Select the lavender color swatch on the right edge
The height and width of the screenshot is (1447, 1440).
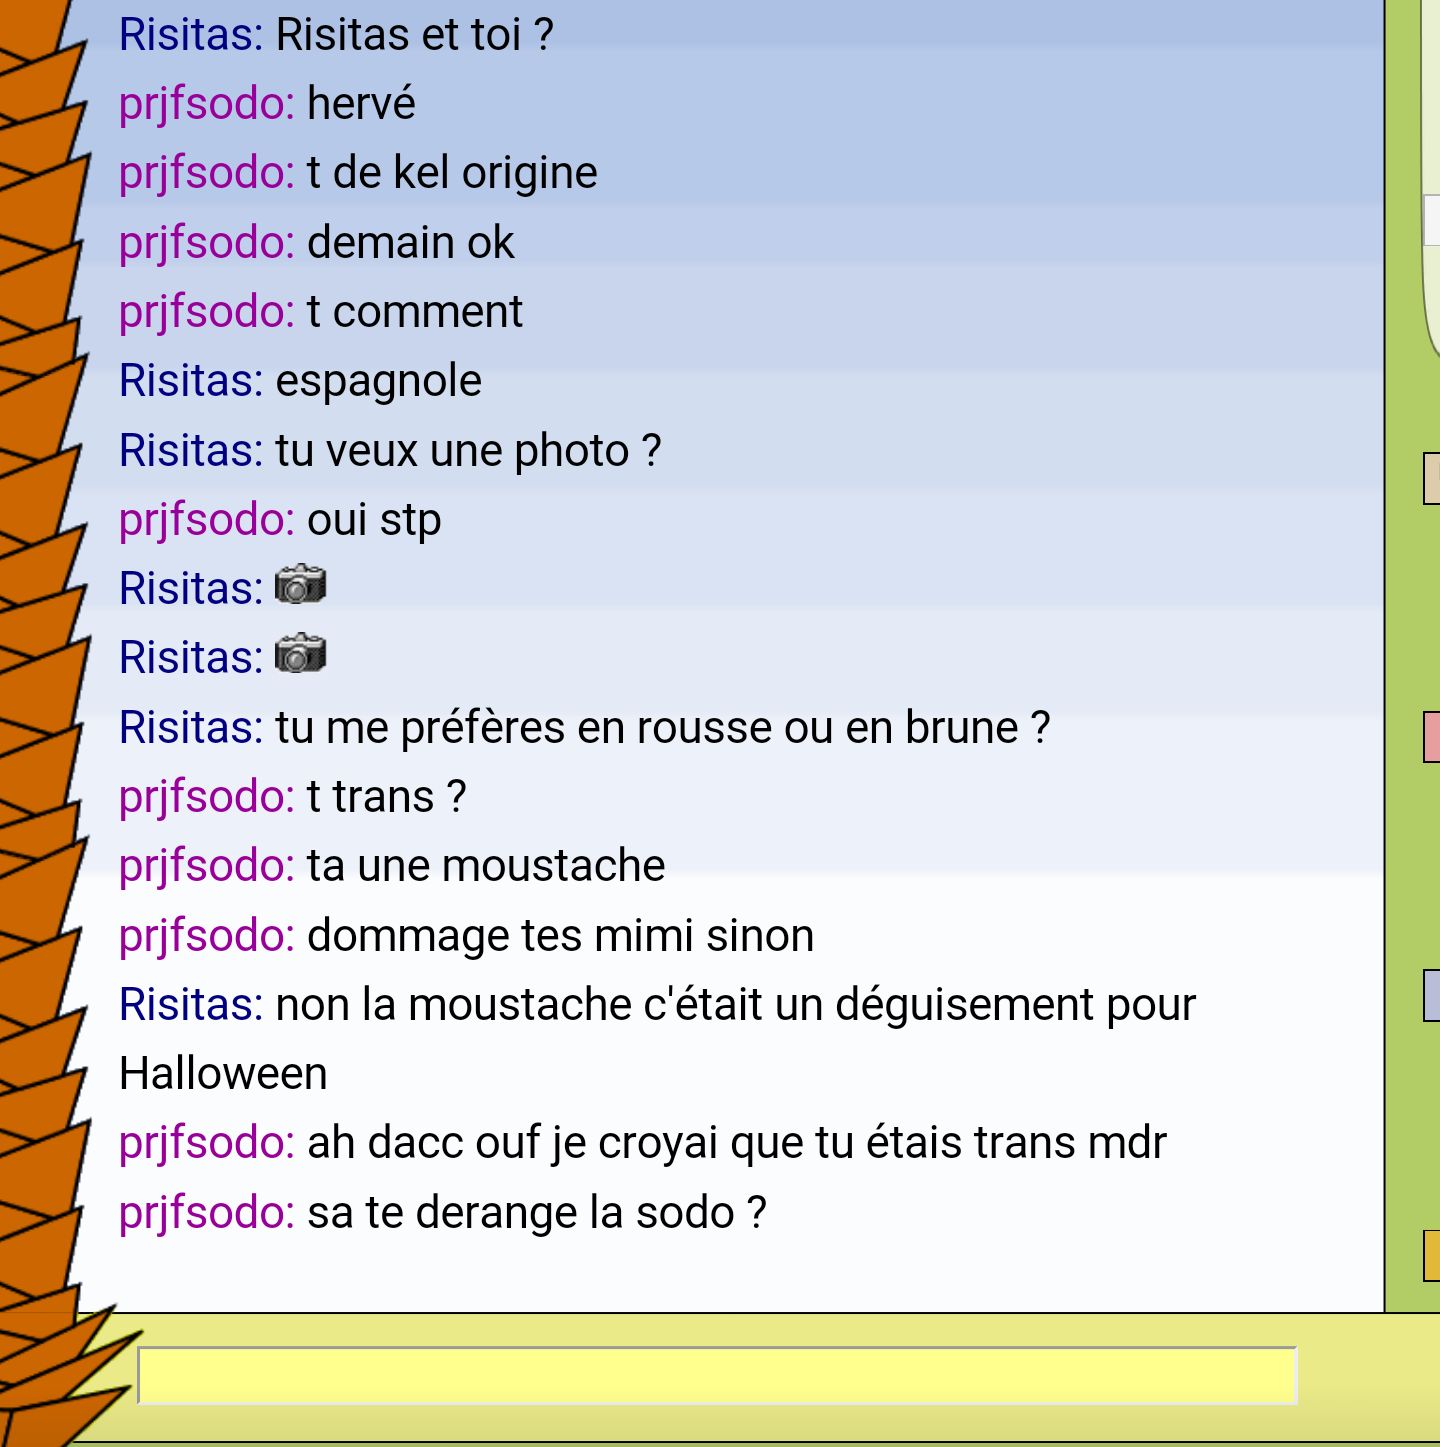(1431, 996)
